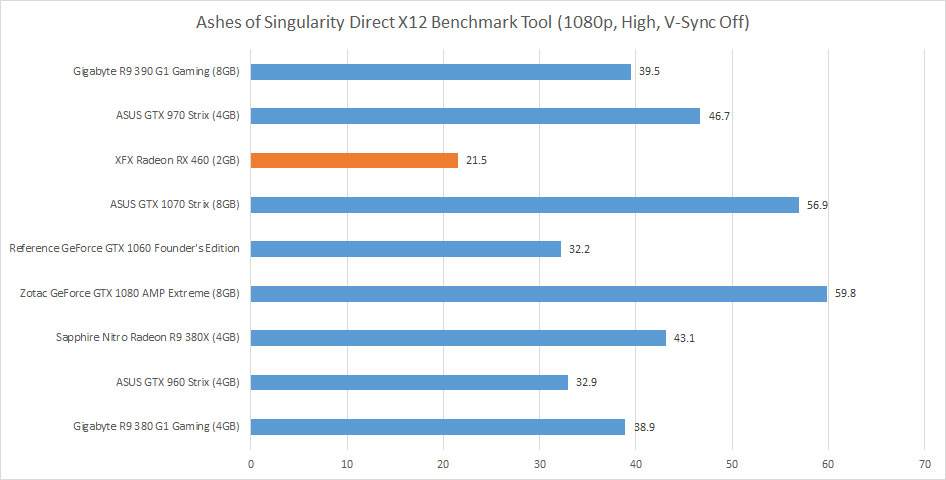946x480 pixels.
Task: Select the Sapphire Nitro Radeon R9 380X label
Action: (x=148, y=337)
